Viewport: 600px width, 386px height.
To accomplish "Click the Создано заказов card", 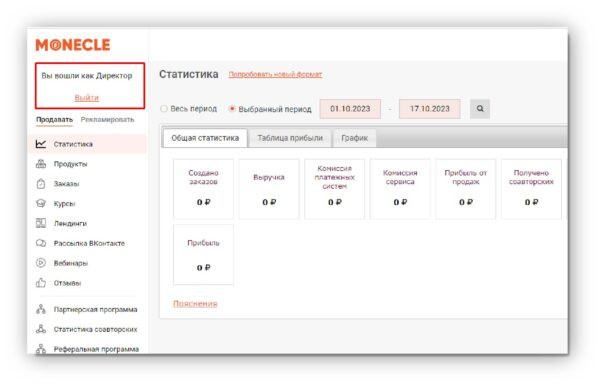I will pos(203,189).
